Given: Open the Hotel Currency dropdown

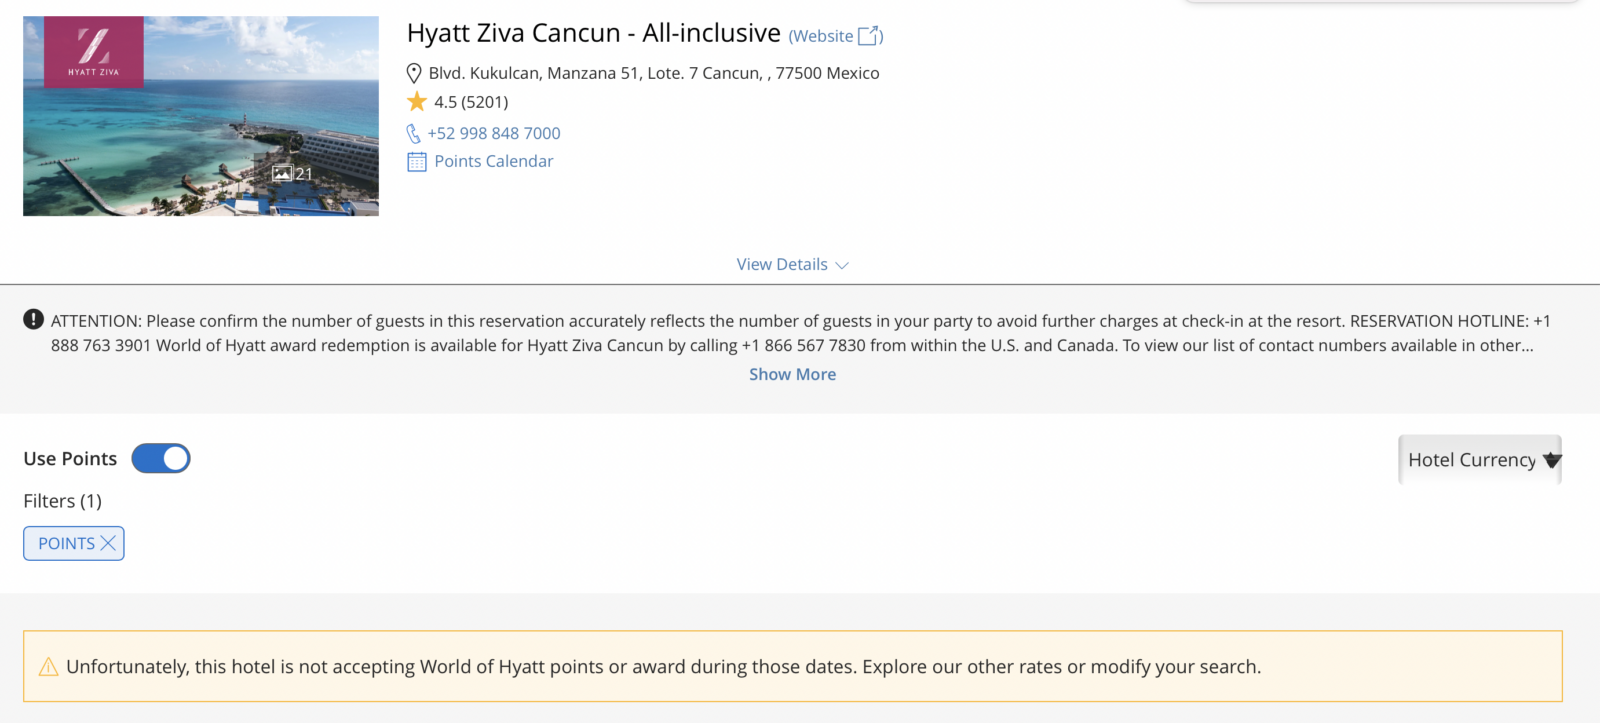Looking at the screenshot, I should coord(1480,460).
